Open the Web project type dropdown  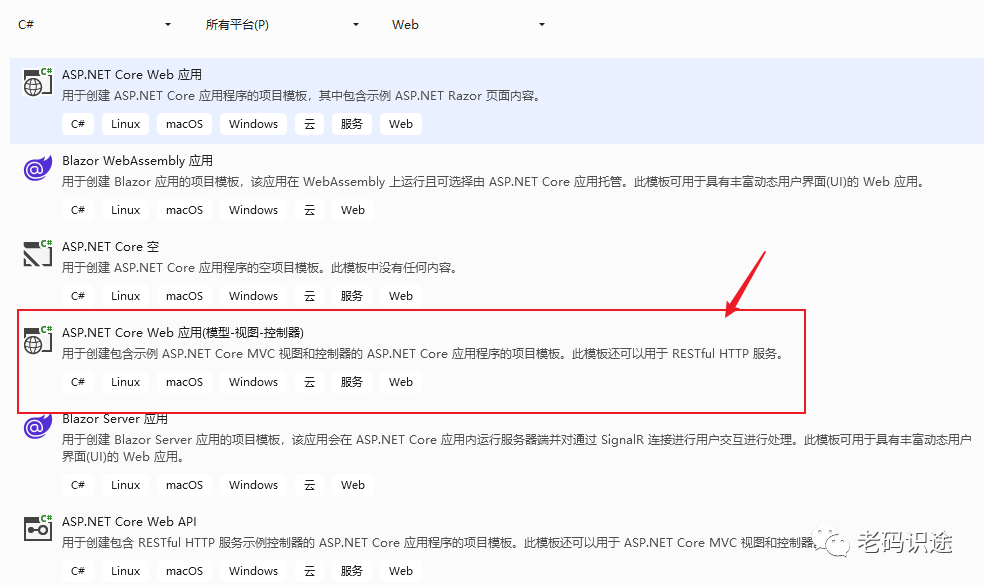(468, 24)
